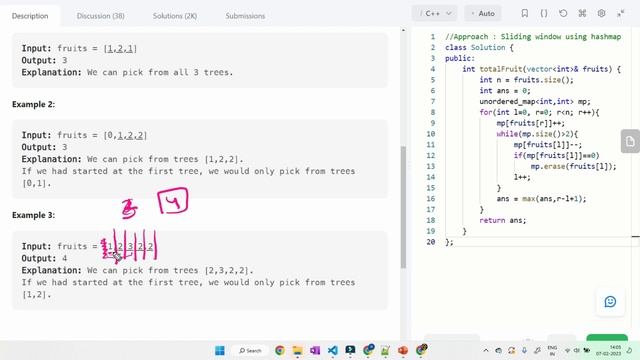Open the bookmark icon in editor toolbar
640x360 pixels.
[x=524, y=13]
